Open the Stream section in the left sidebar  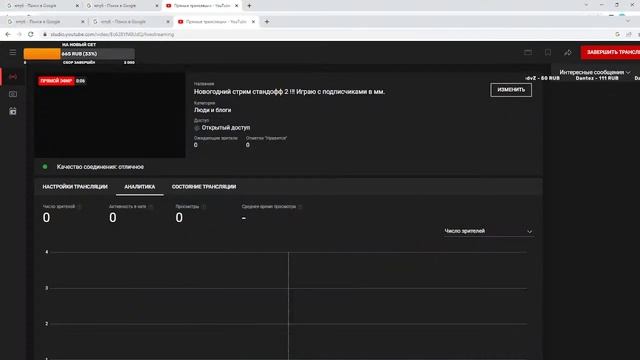[x=13, y=77]
